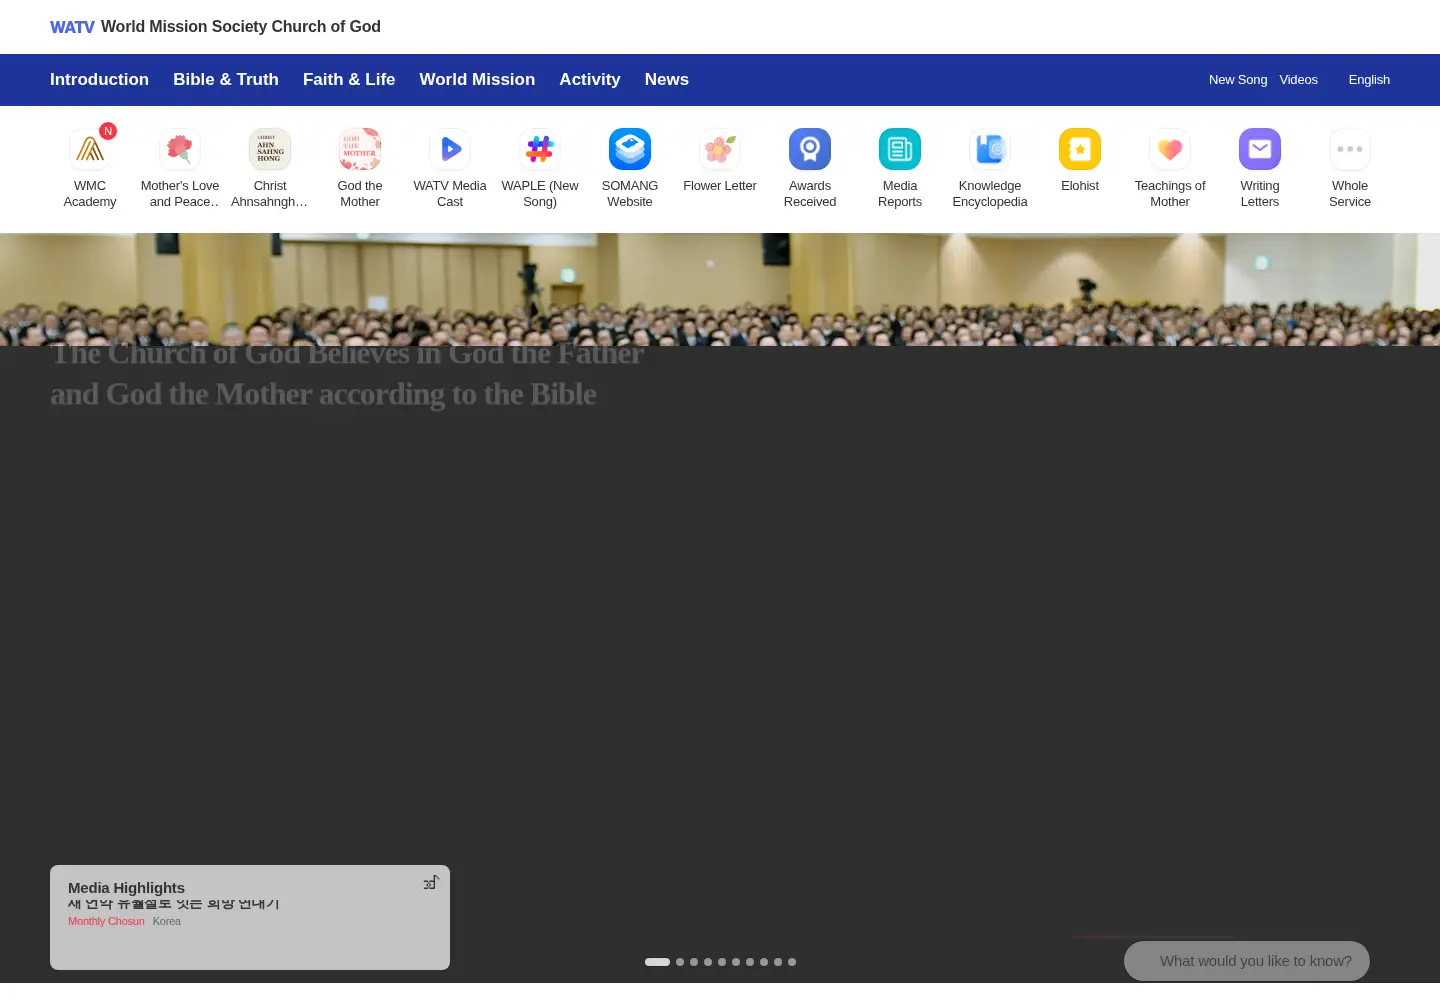Select the active elongated carousel indicator
Screen dimensions: 1440x1000
click(657, 962)
